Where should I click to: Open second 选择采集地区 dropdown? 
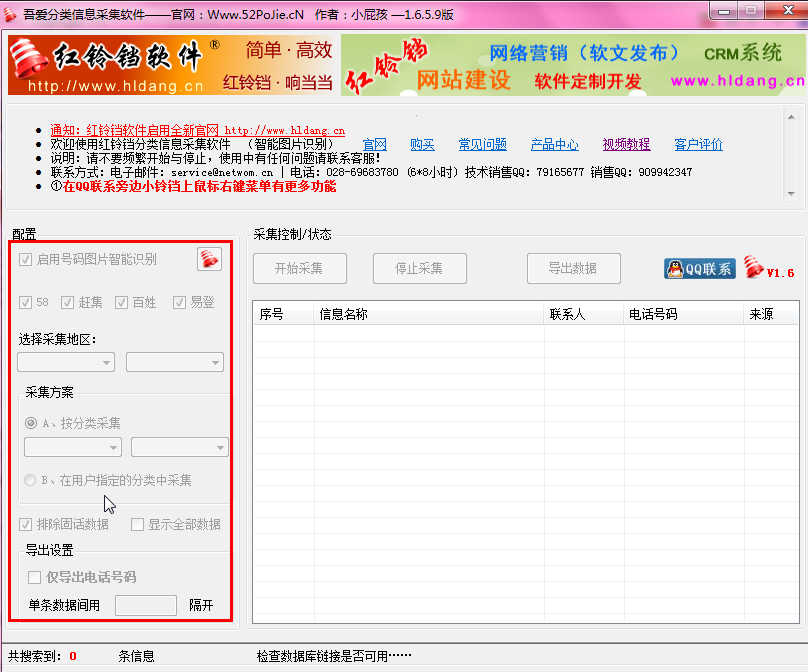(x=175, y=362)
